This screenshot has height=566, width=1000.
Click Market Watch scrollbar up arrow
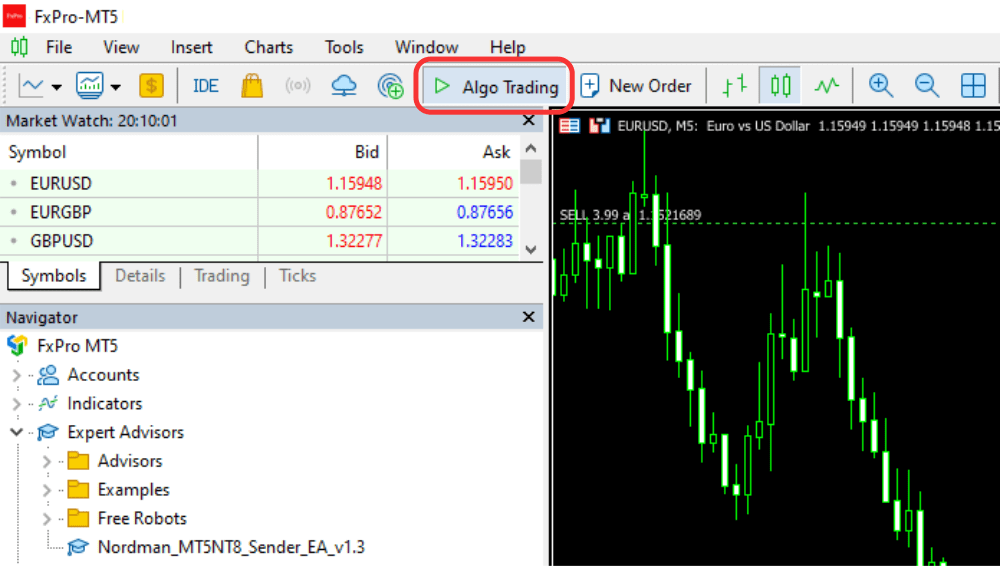click(531, 148)
